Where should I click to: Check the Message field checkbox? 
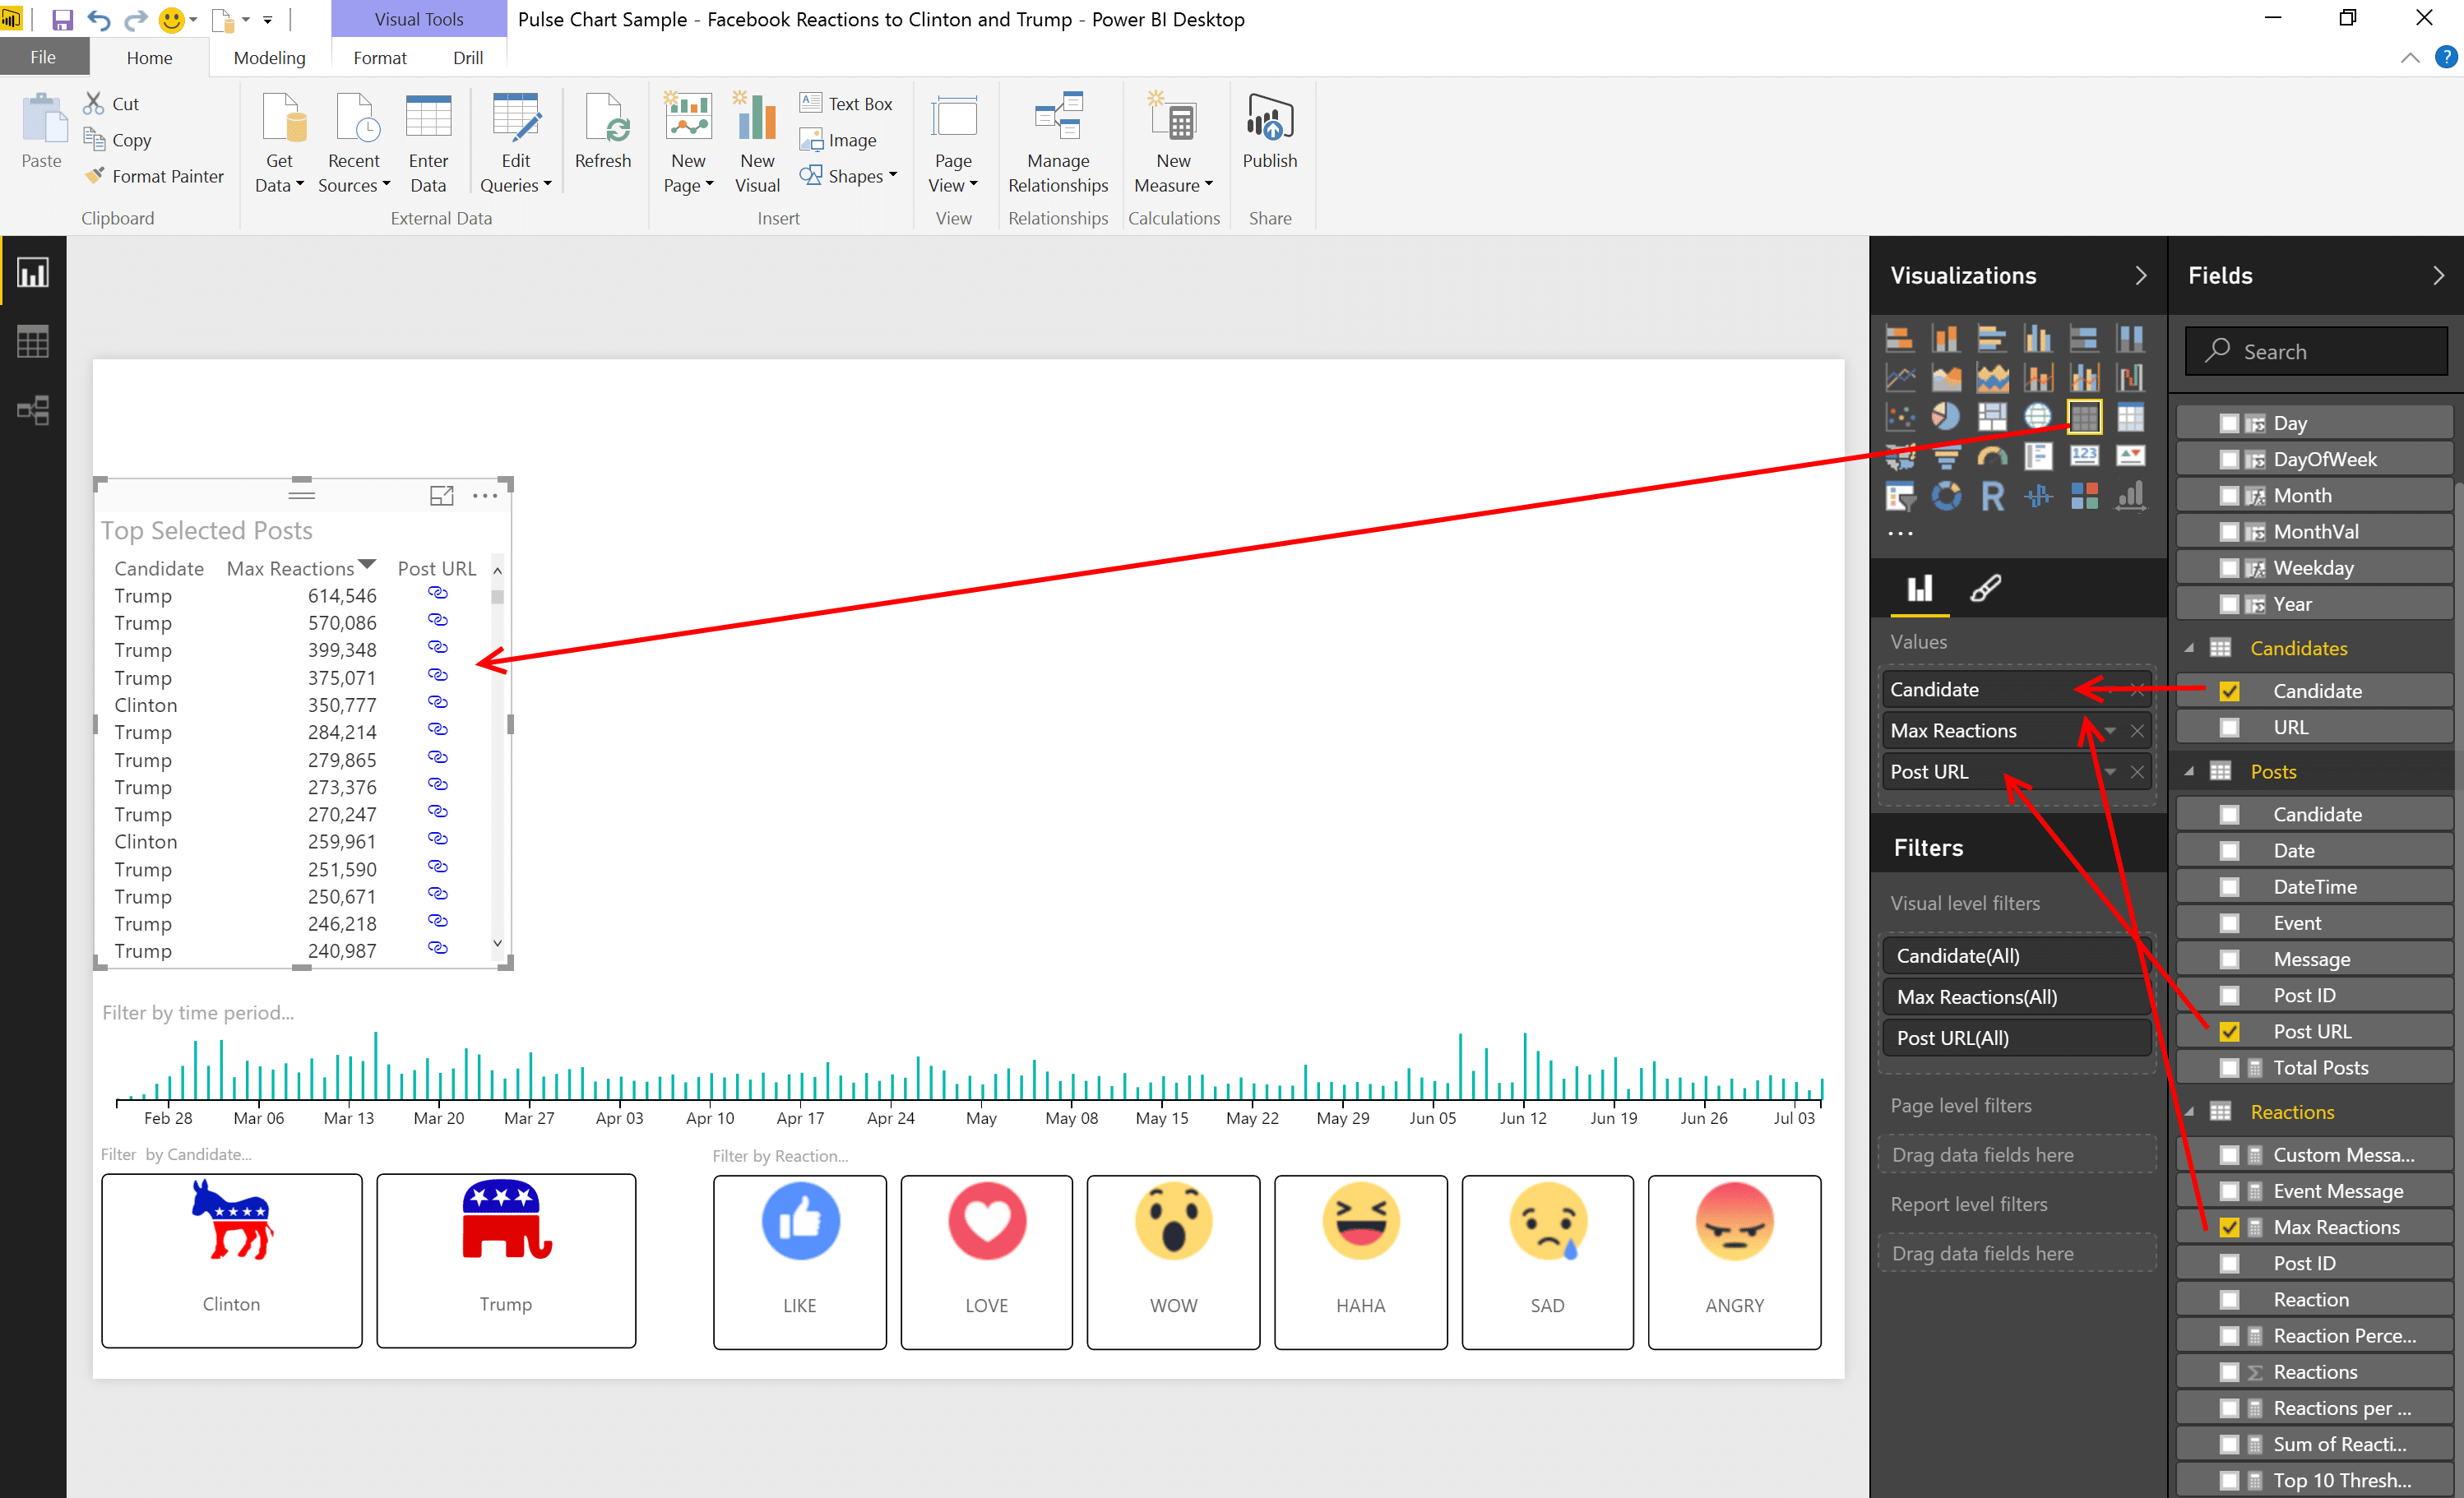[x=2229, y=959]
